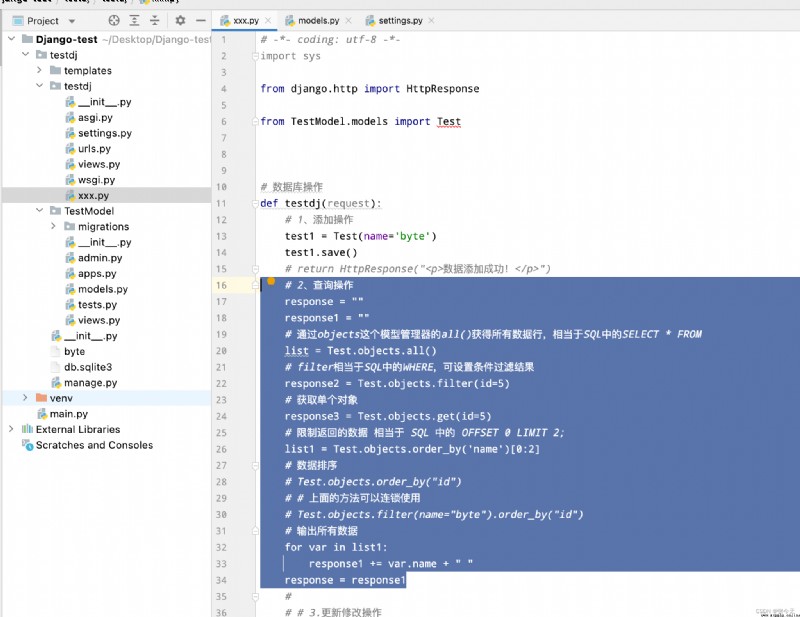800x617 pixels.
Task: Select urls.py in project tree
Action: coord(94,149)
